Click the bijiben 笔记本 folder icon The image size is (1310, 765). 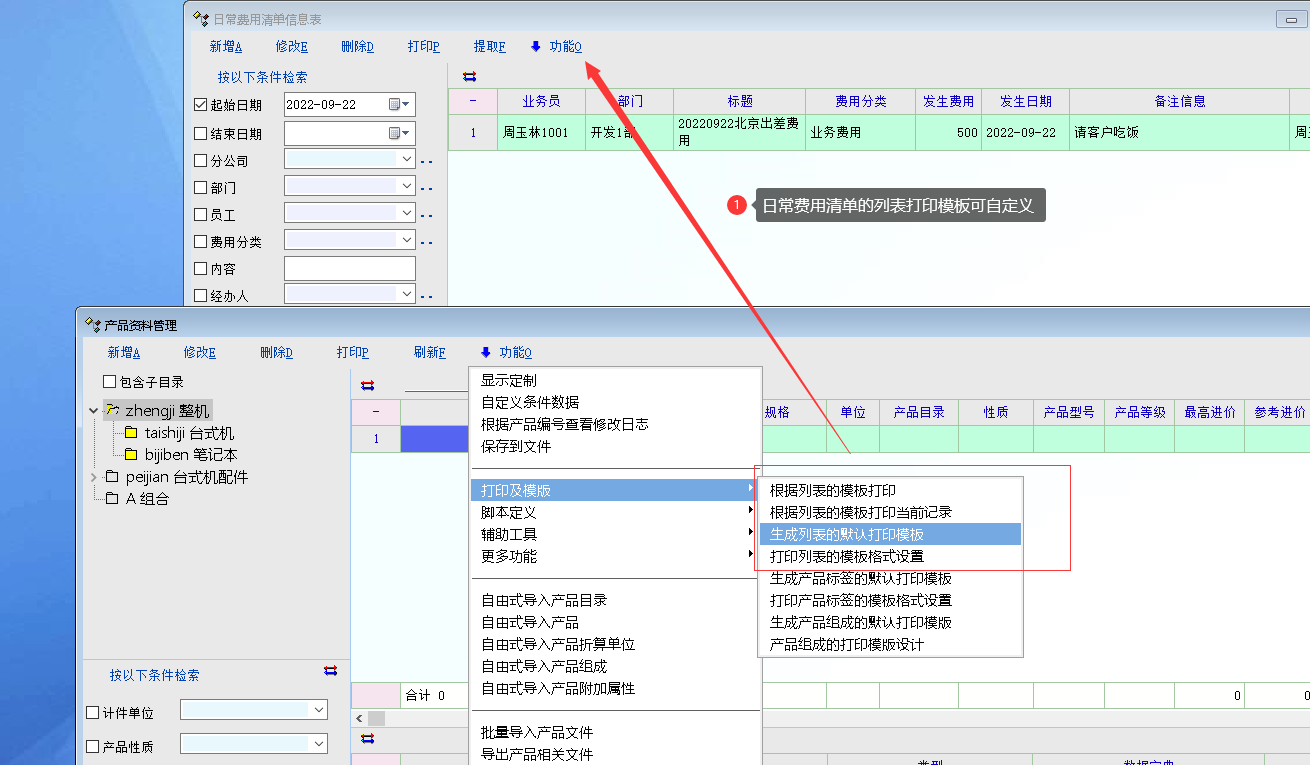tap(131, 455)
